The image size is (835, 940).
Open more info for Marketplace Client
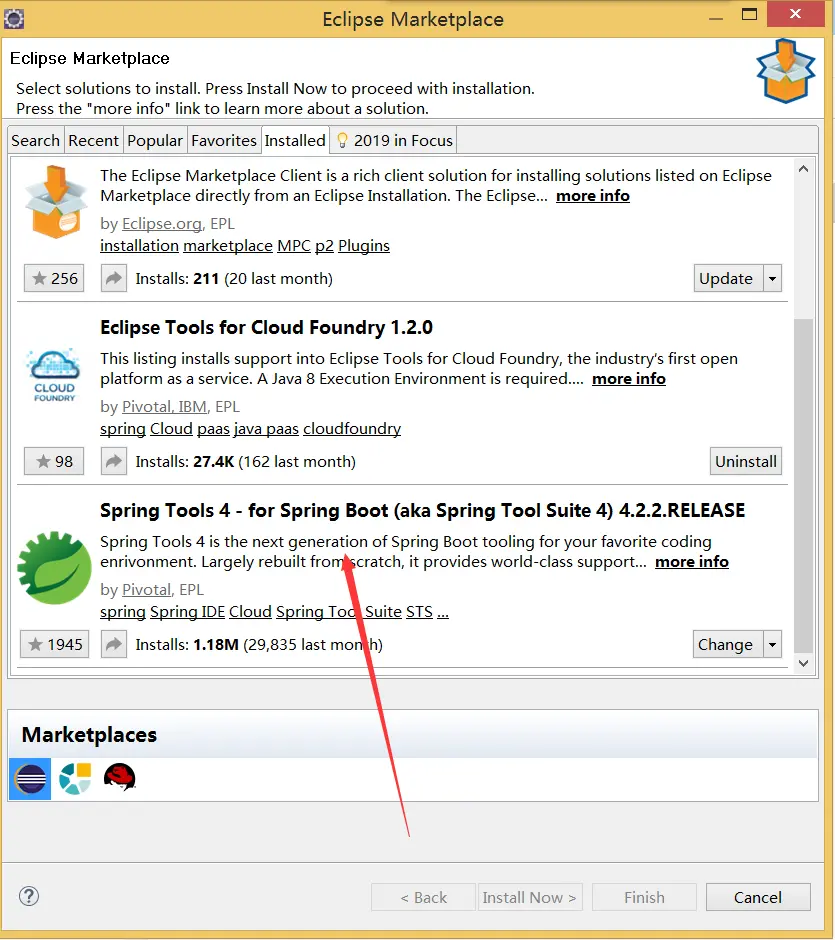[593, 196]
